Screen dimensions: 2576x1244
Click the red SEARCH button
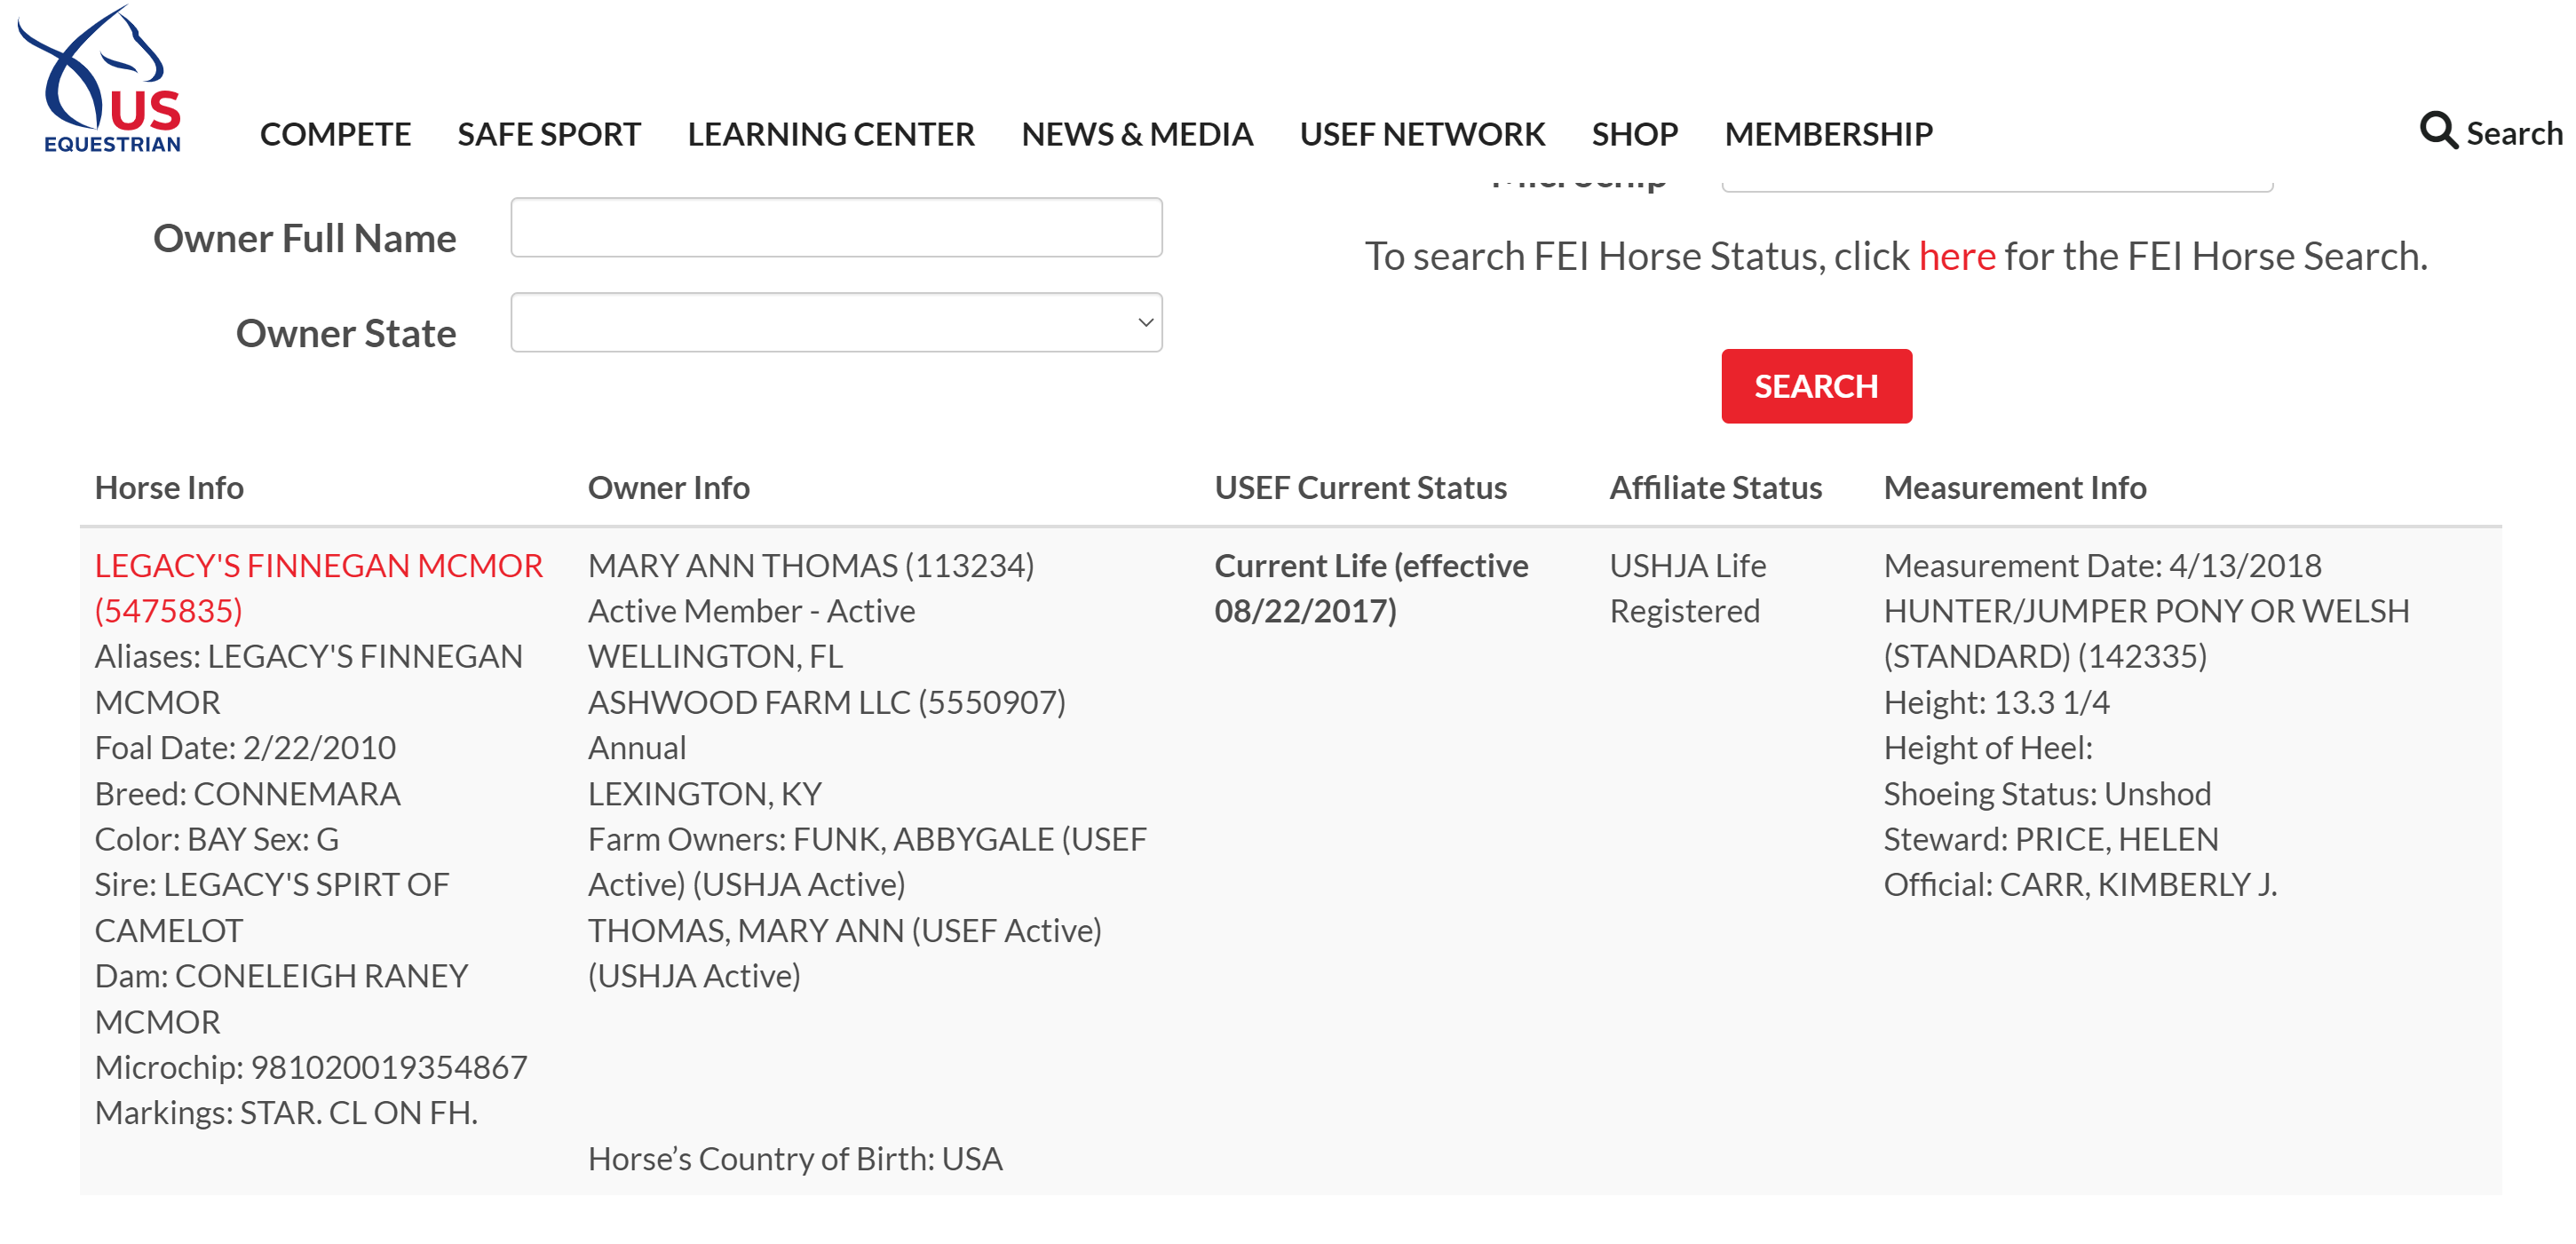click(1816, 386)
